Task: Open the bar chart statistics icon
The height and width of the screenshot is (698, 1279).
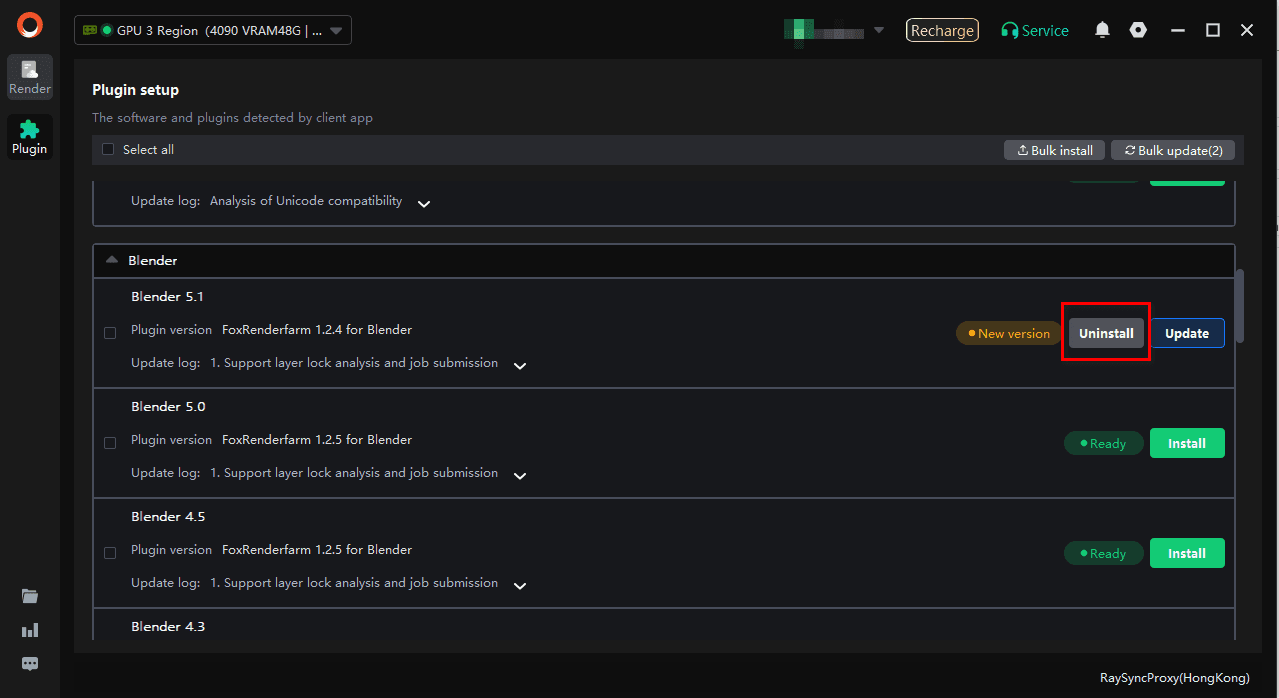Action: [30, 630]
